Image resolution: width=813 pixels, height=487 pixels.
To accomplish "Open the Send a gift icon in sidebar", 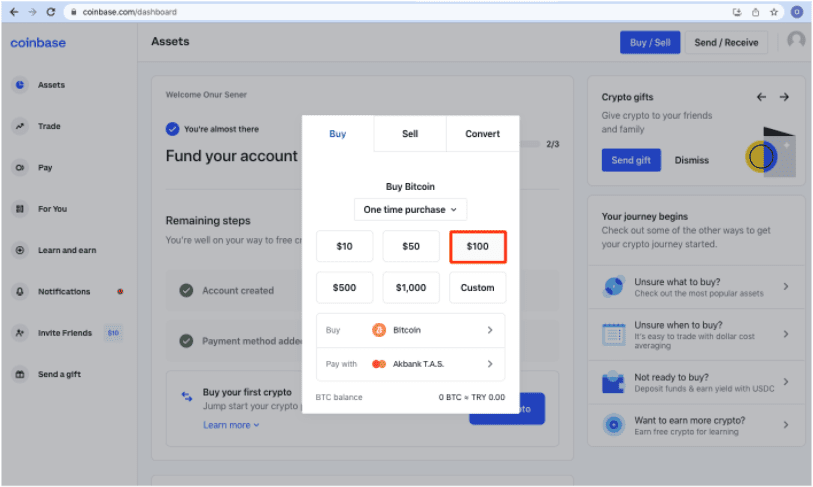I will (x=20, y=374).
